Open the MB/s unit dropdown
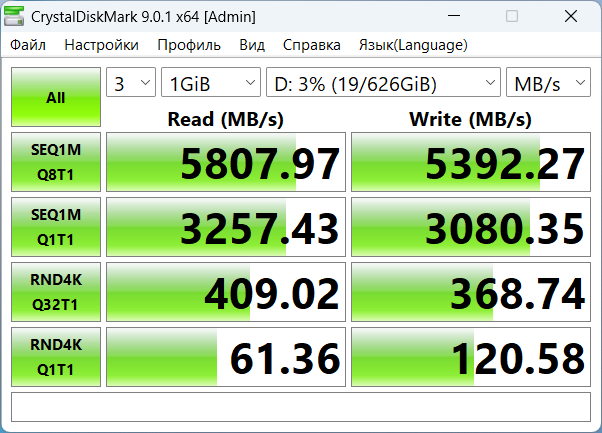The width and height of the screenshot is (602, 433). [x=548, y=83]
